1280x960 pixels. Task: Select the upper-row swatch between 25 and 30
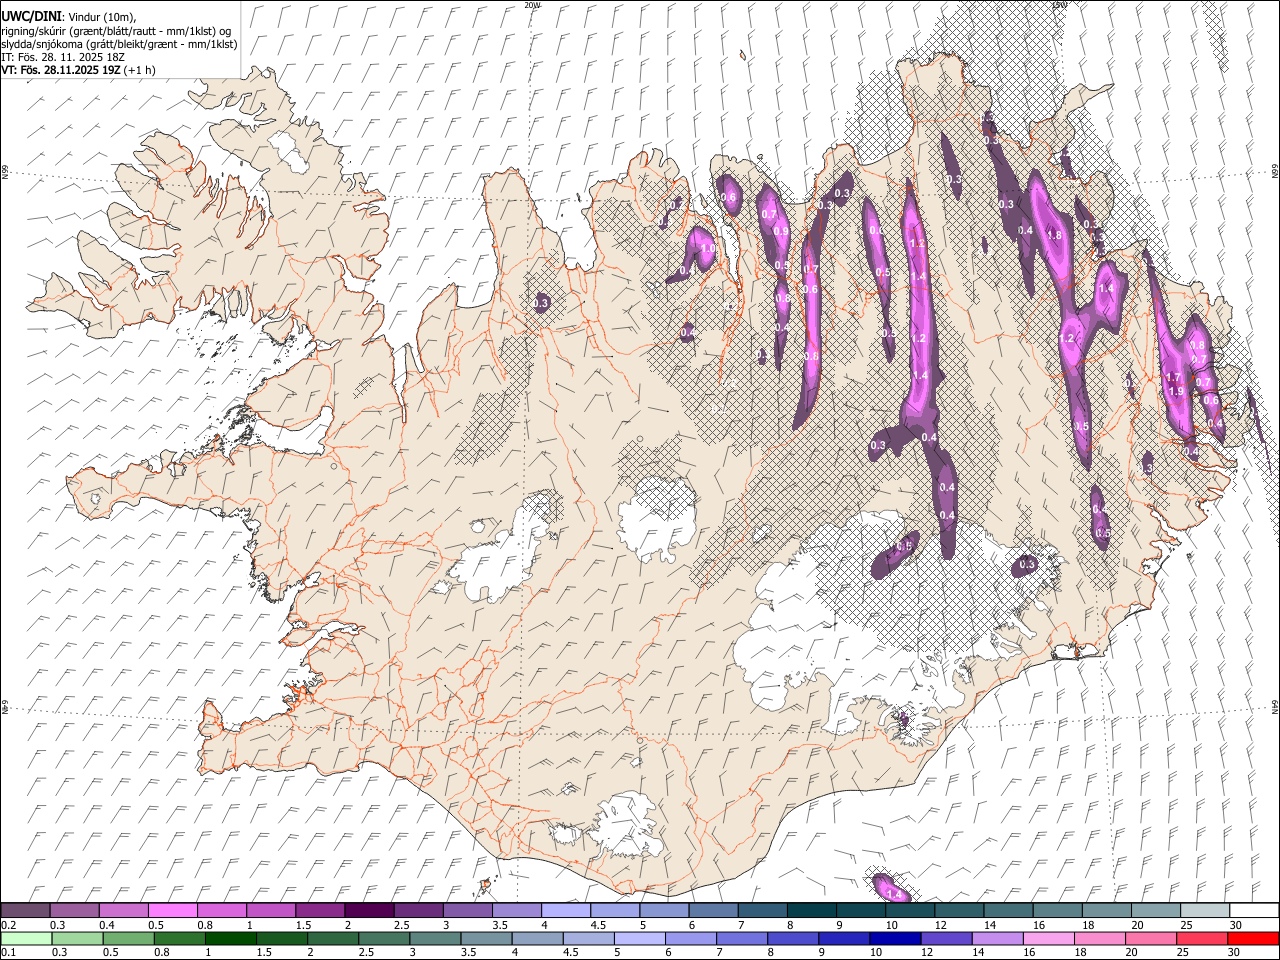pos(1204,910)
